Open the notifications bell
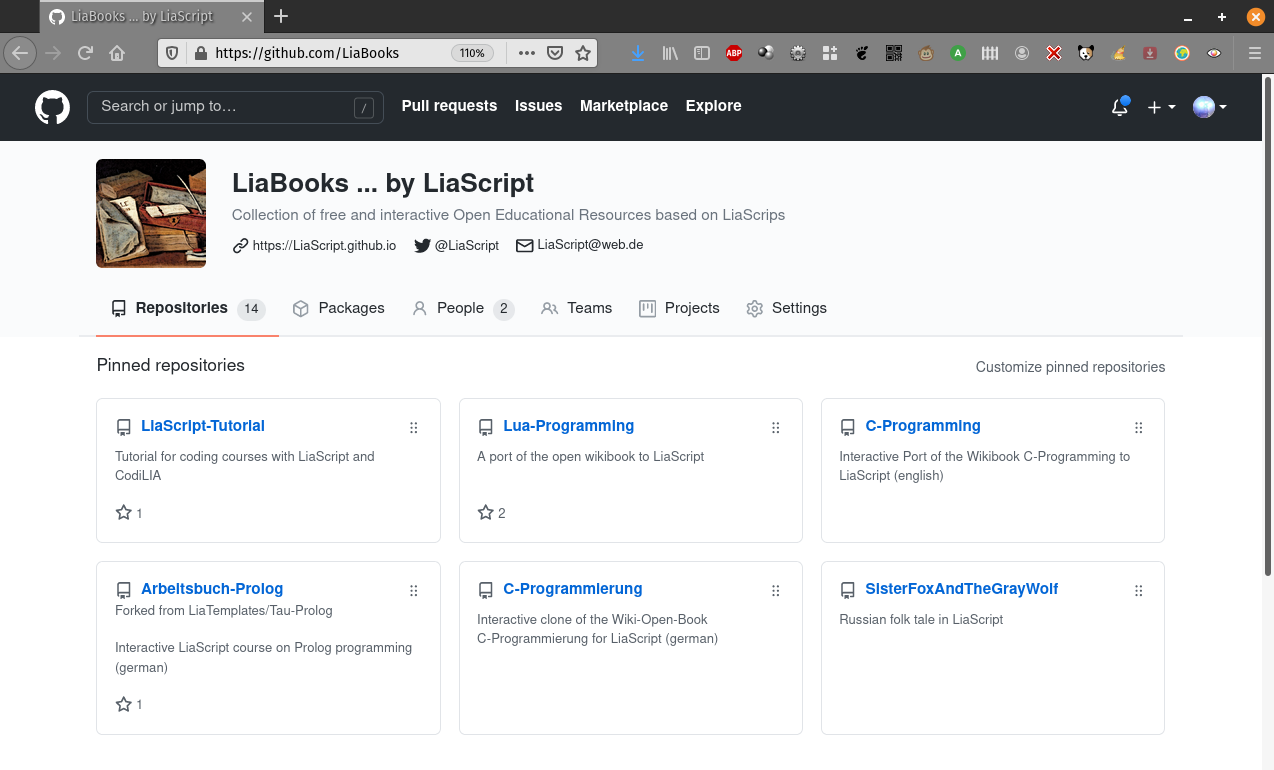This screenshot has width=1274, height=770. click(x=1120, y=107)
